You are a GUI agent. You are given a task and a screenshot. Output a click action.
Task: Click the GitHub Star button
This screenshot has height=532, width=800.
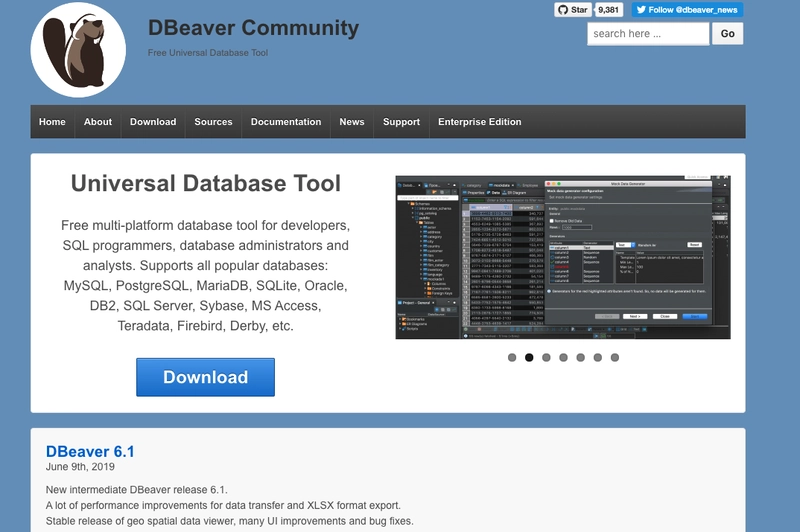point(573,10)
